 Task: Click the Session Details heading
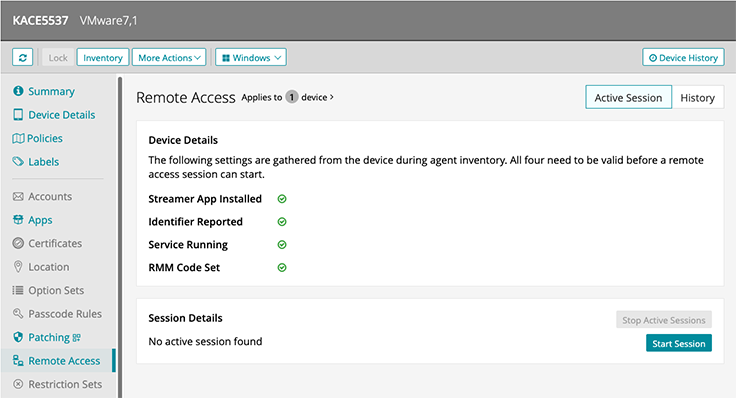pos(185,318)
